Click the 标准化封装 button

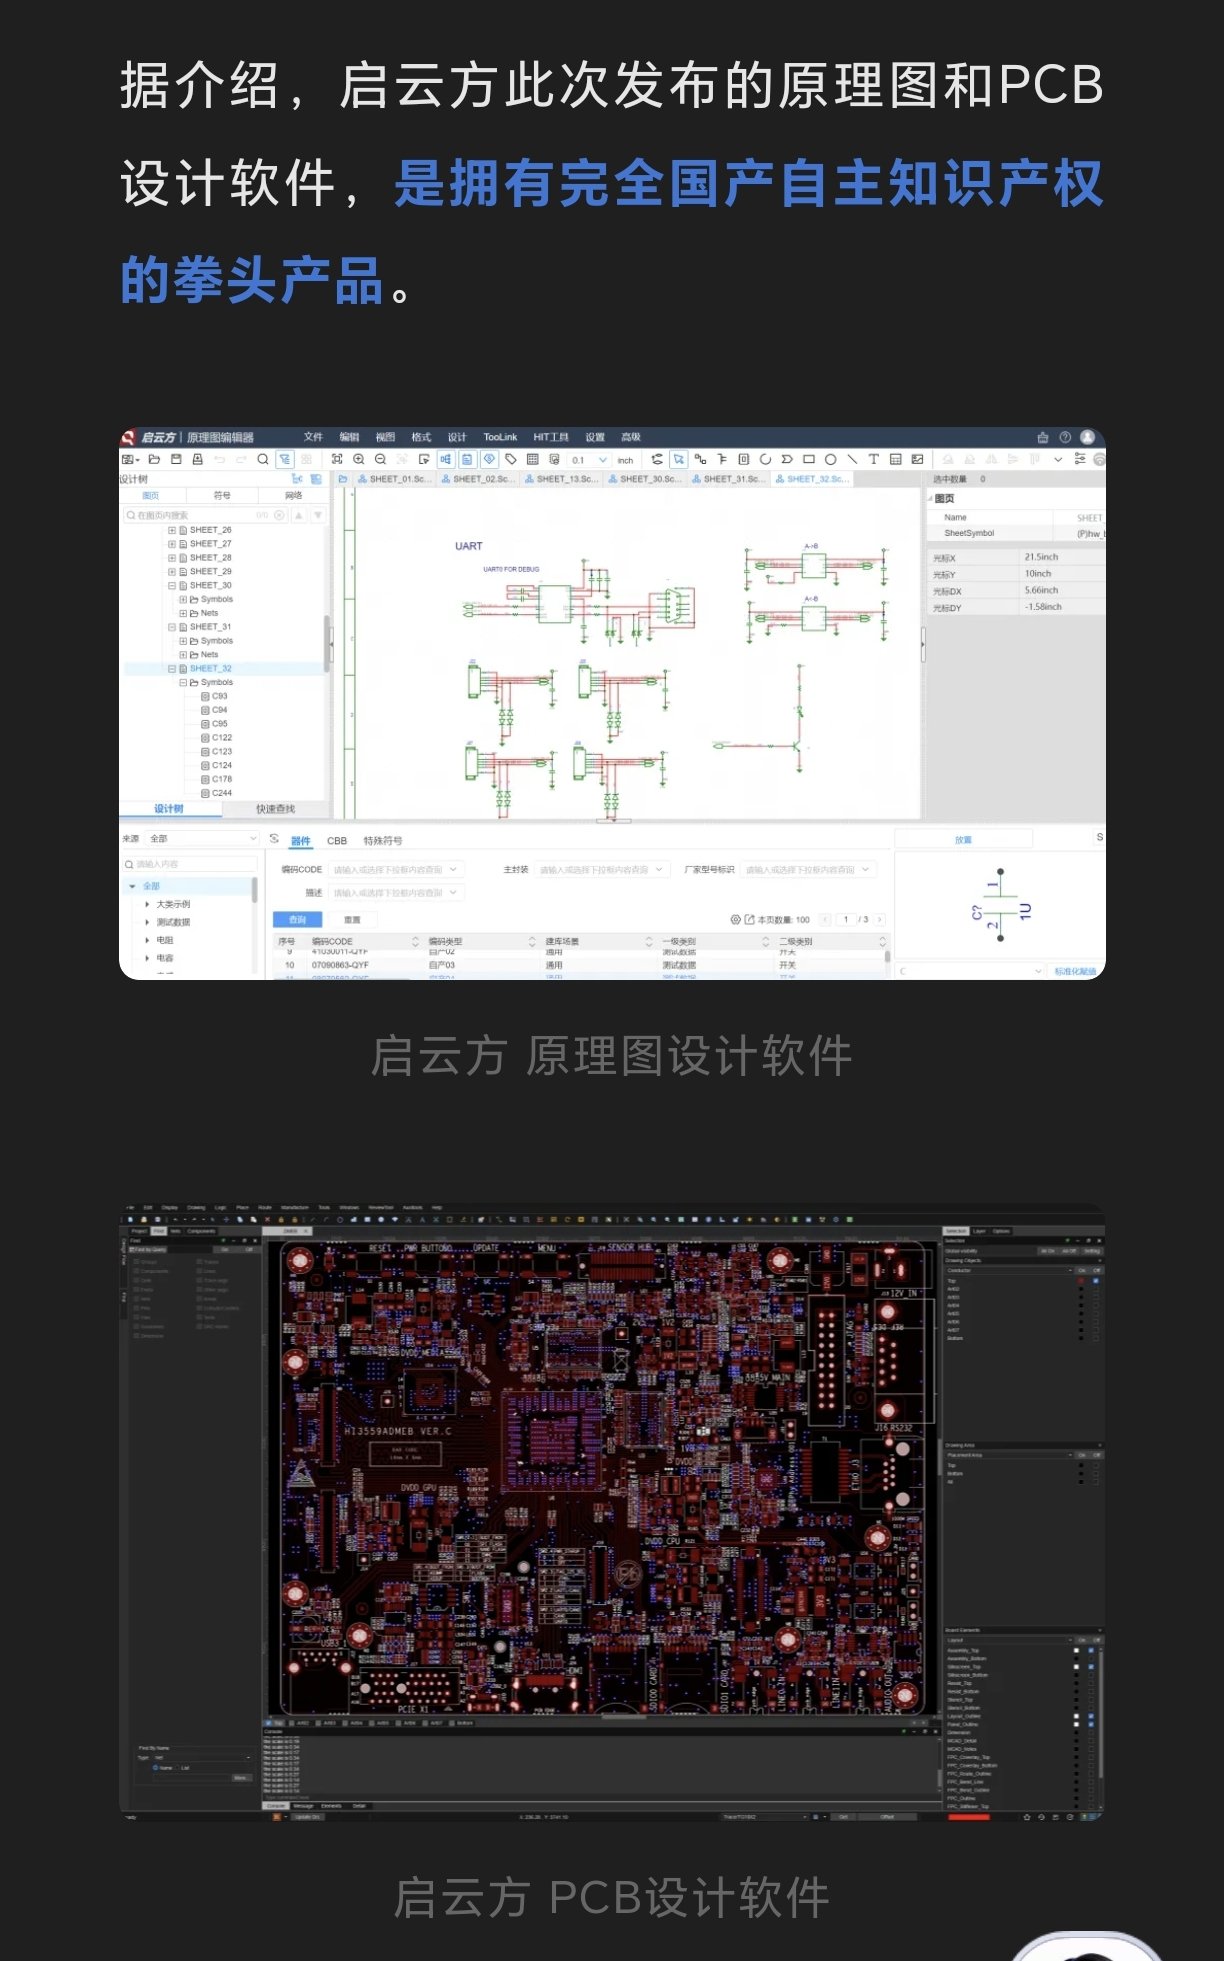click(x=1075, y=971)
